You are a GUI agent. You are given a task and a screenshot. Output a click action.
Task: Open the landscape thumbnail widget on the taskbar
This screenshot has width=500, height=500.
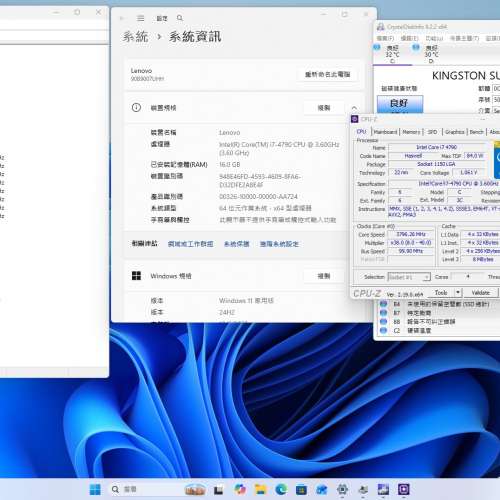click(195, 489)
